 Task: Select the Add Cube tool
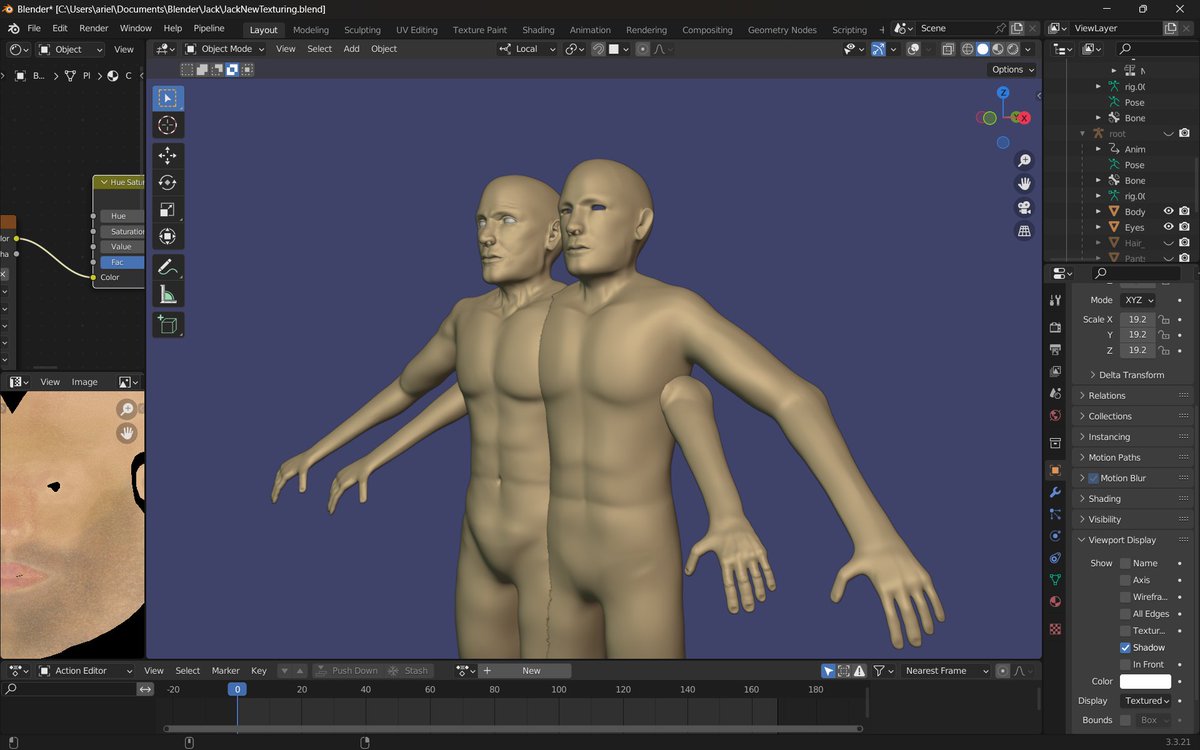tap(167, 325)
